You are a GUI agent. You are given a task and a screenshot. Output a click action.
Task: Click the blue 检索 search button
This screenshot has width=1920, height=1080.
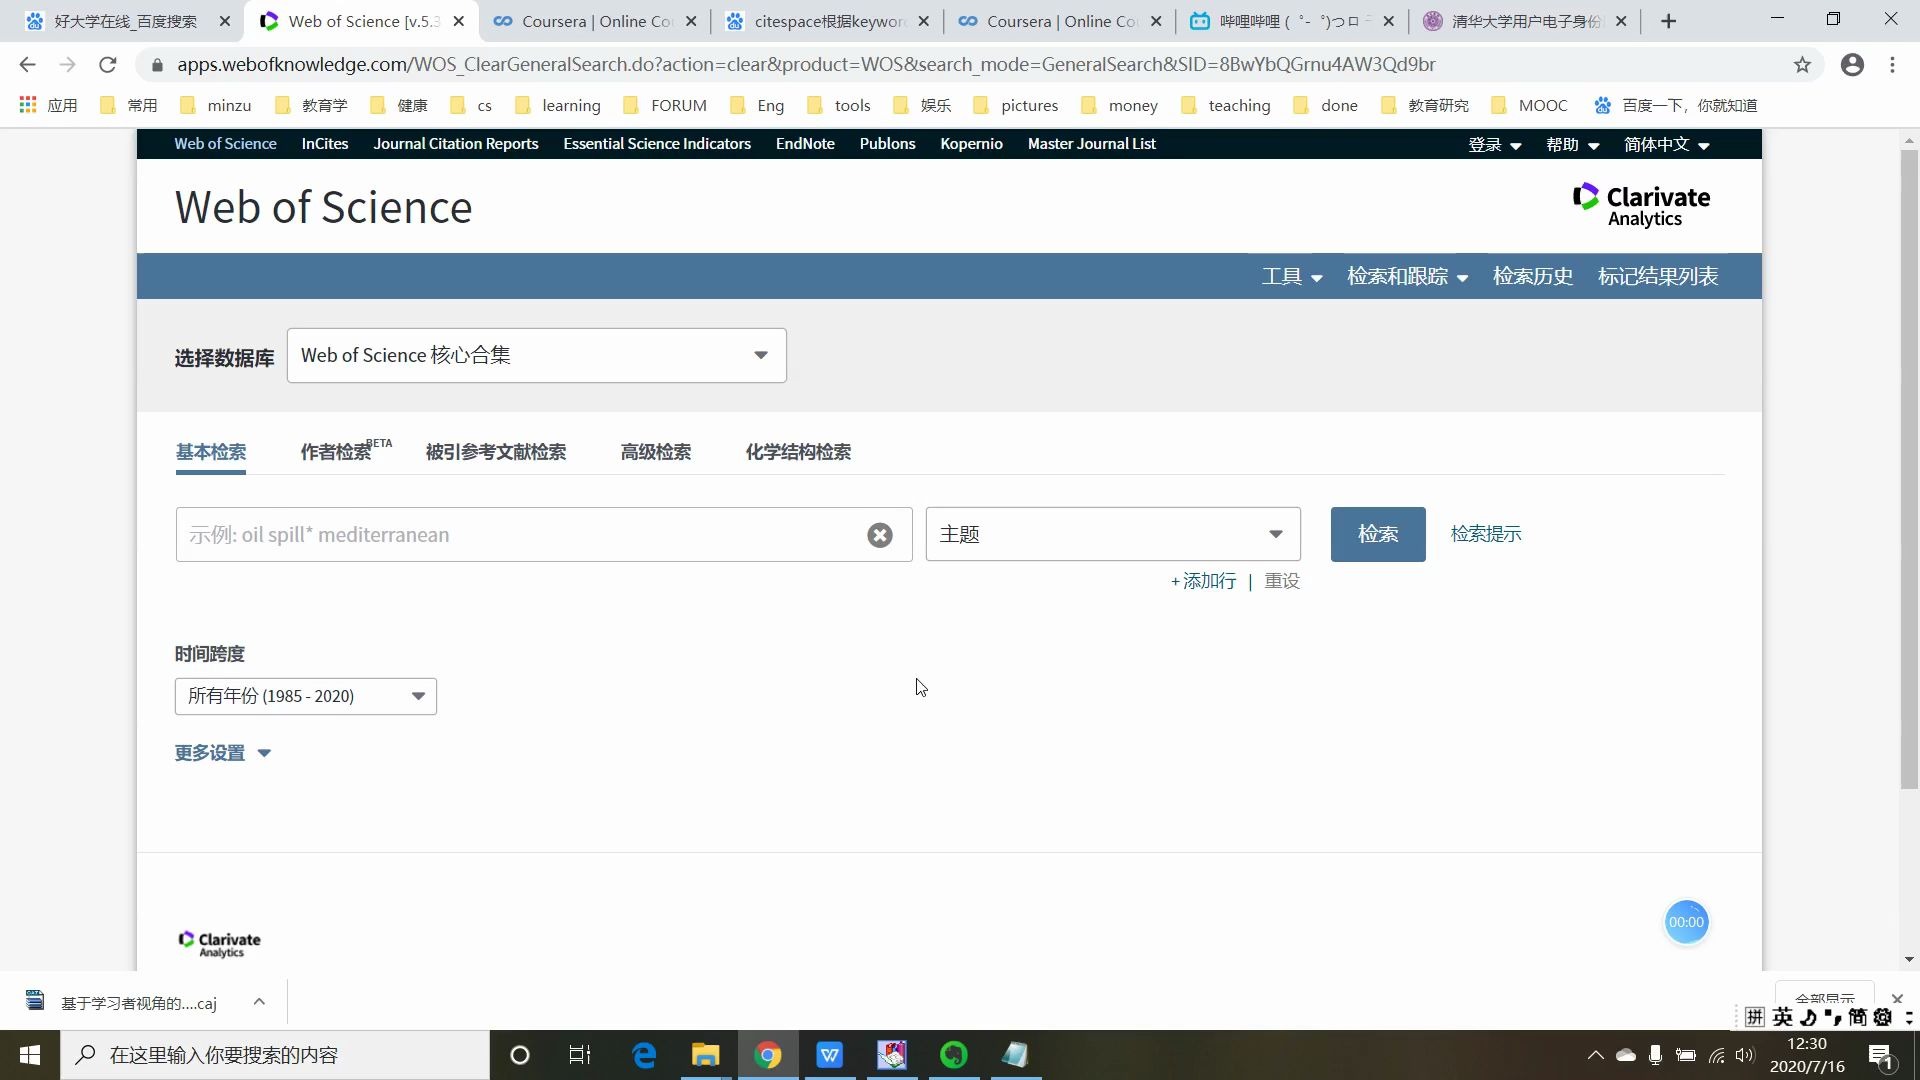(1378, 534)
